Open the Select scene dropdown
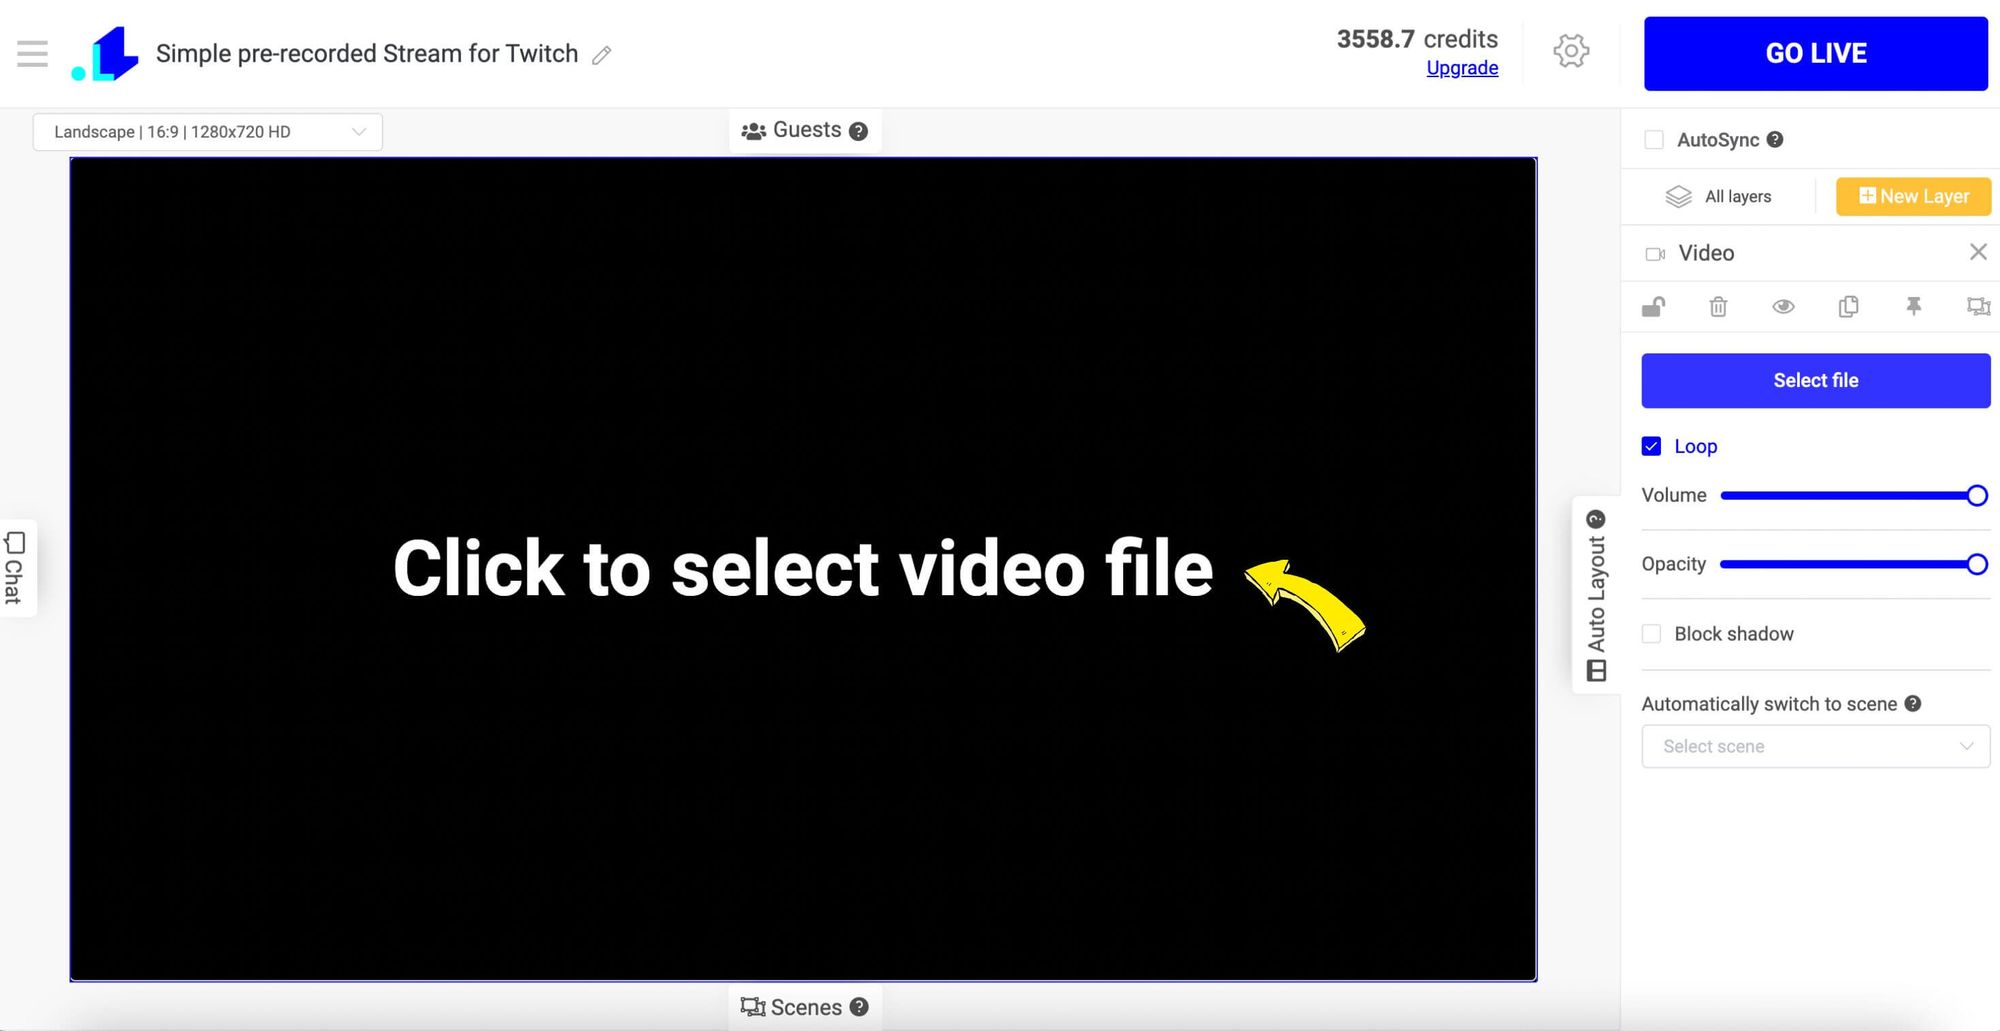 click(x=1815, y=746)
